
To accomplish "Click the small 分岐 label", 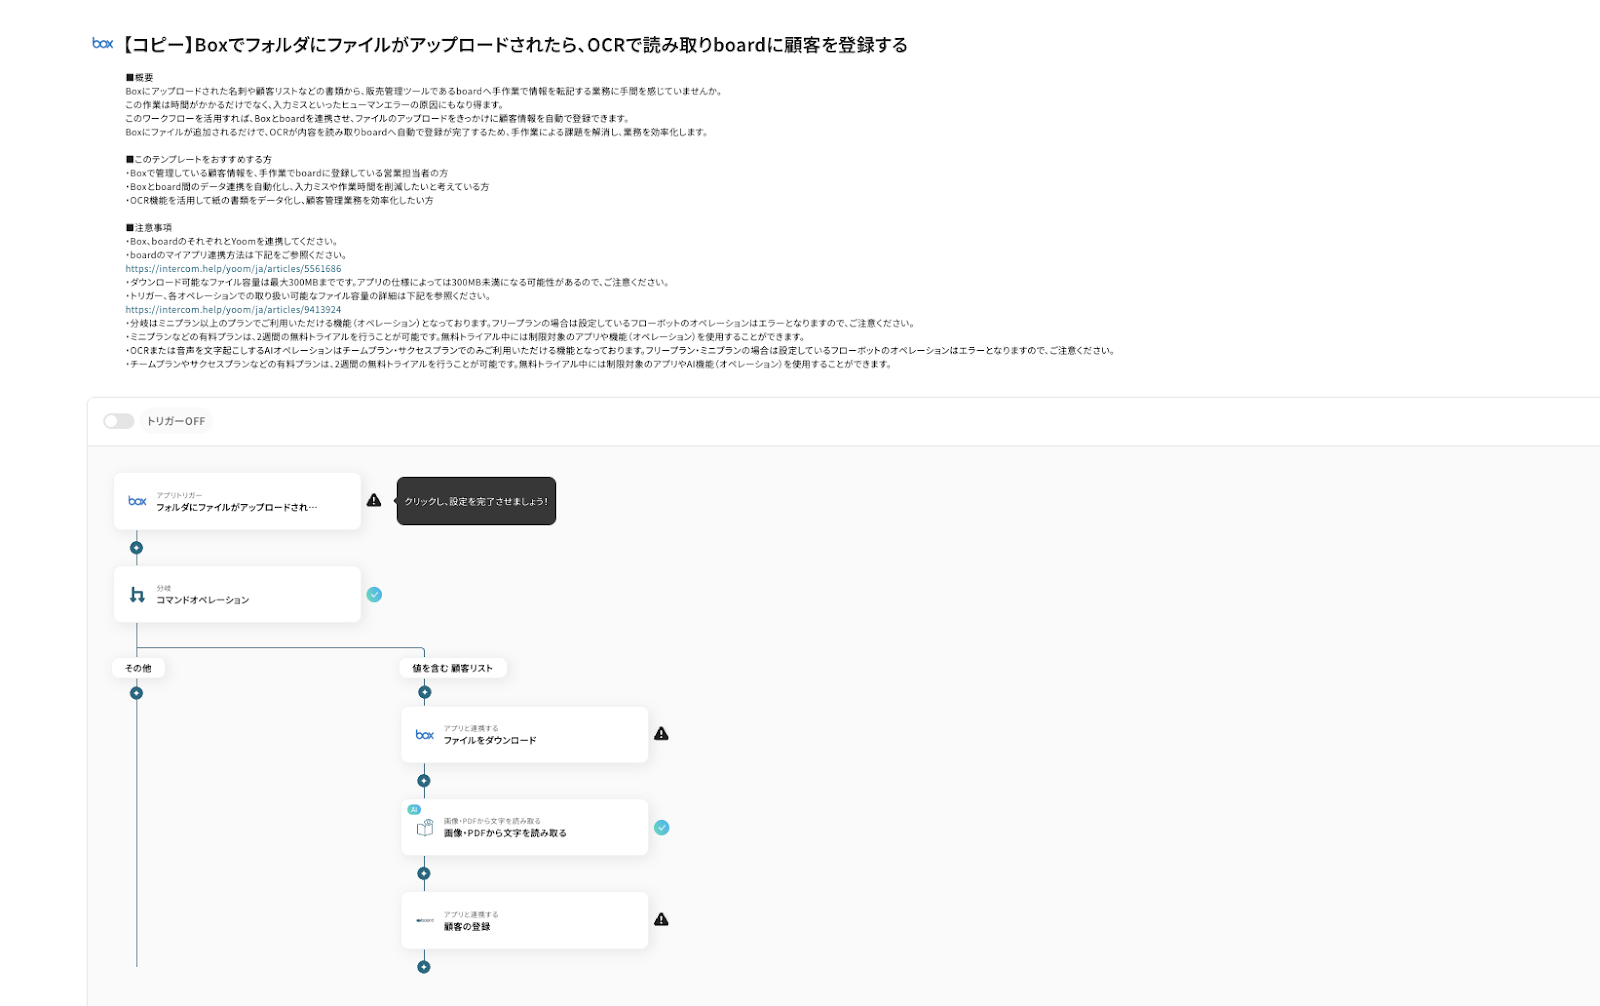I will point(163,588).
